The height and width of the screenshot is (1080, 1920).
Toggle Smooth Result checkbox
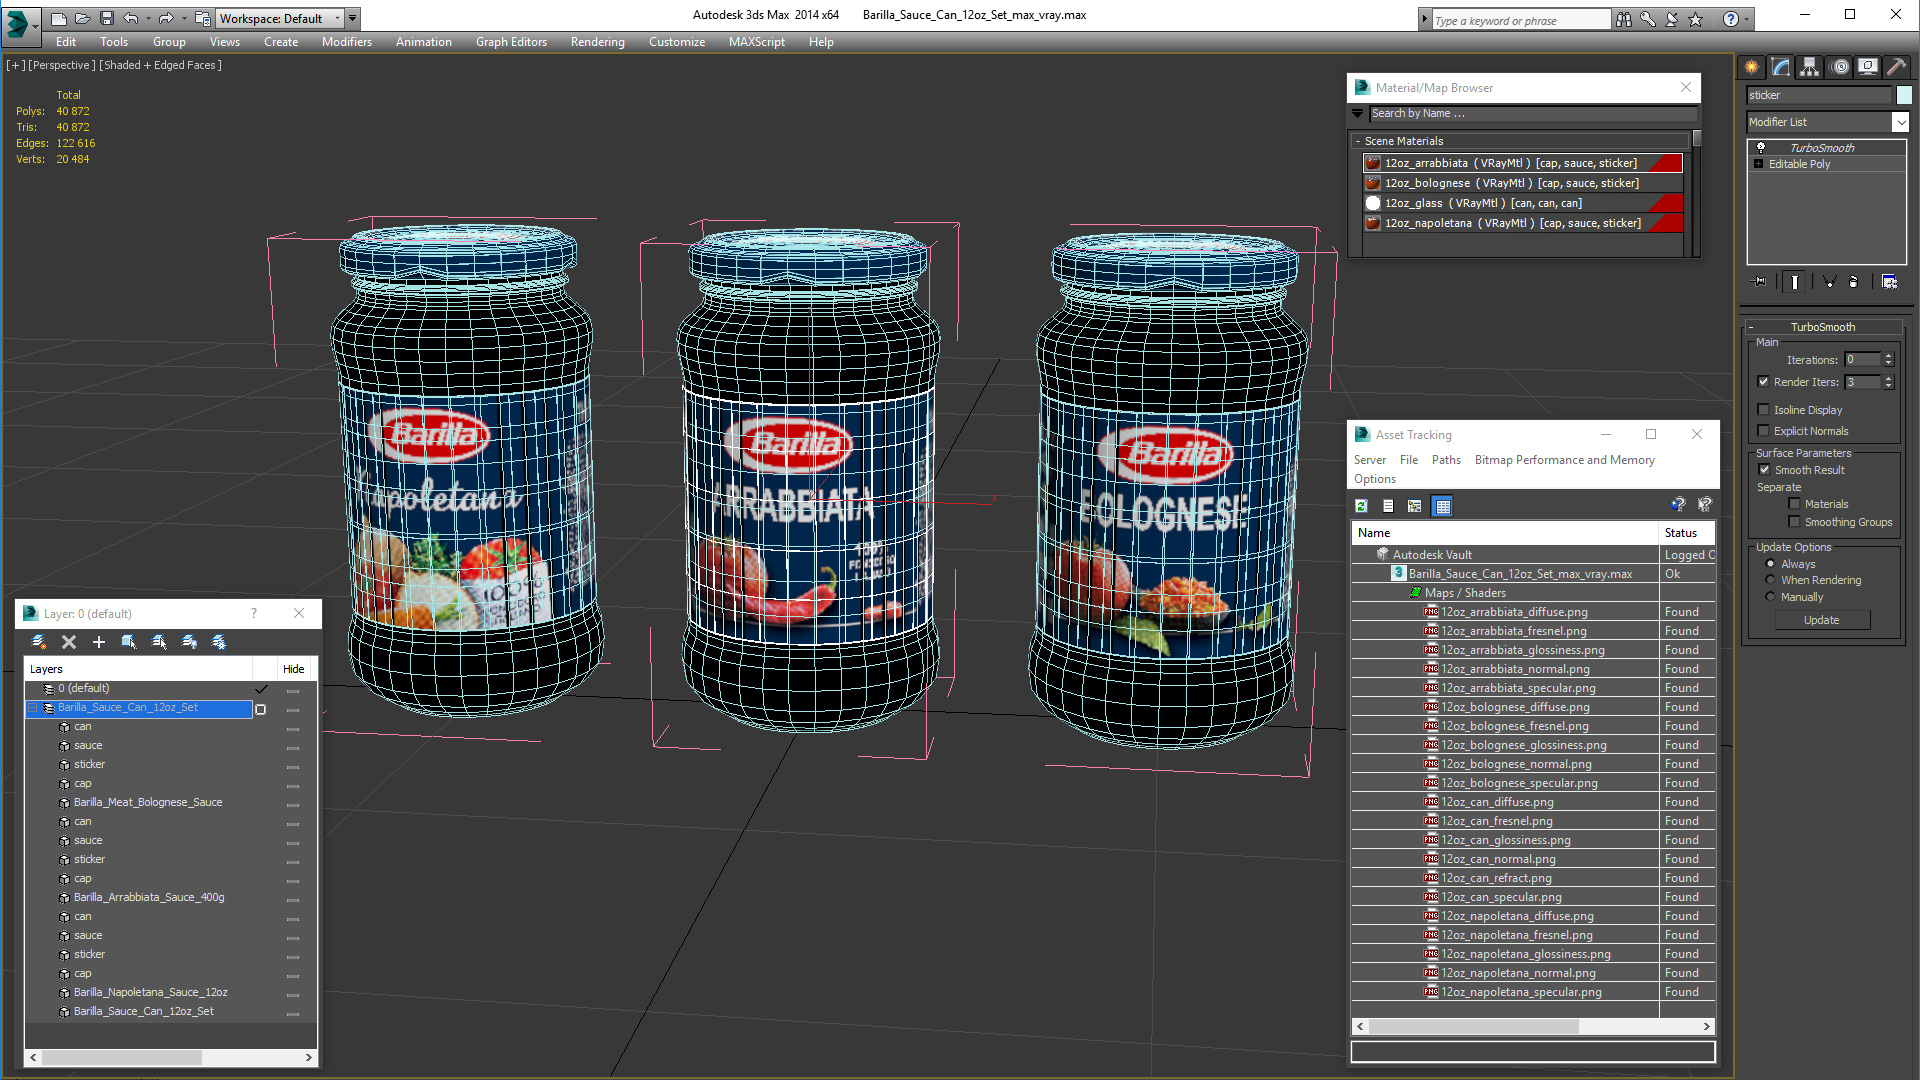1765,469
